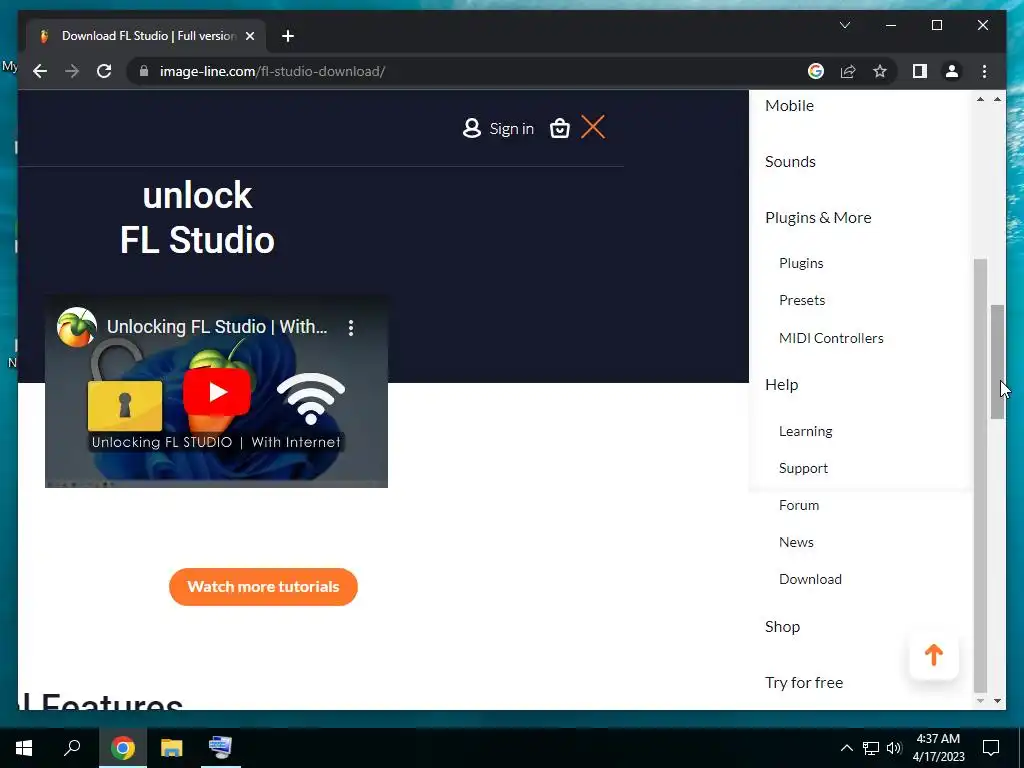Select Download submenu link

click(810, 579)
